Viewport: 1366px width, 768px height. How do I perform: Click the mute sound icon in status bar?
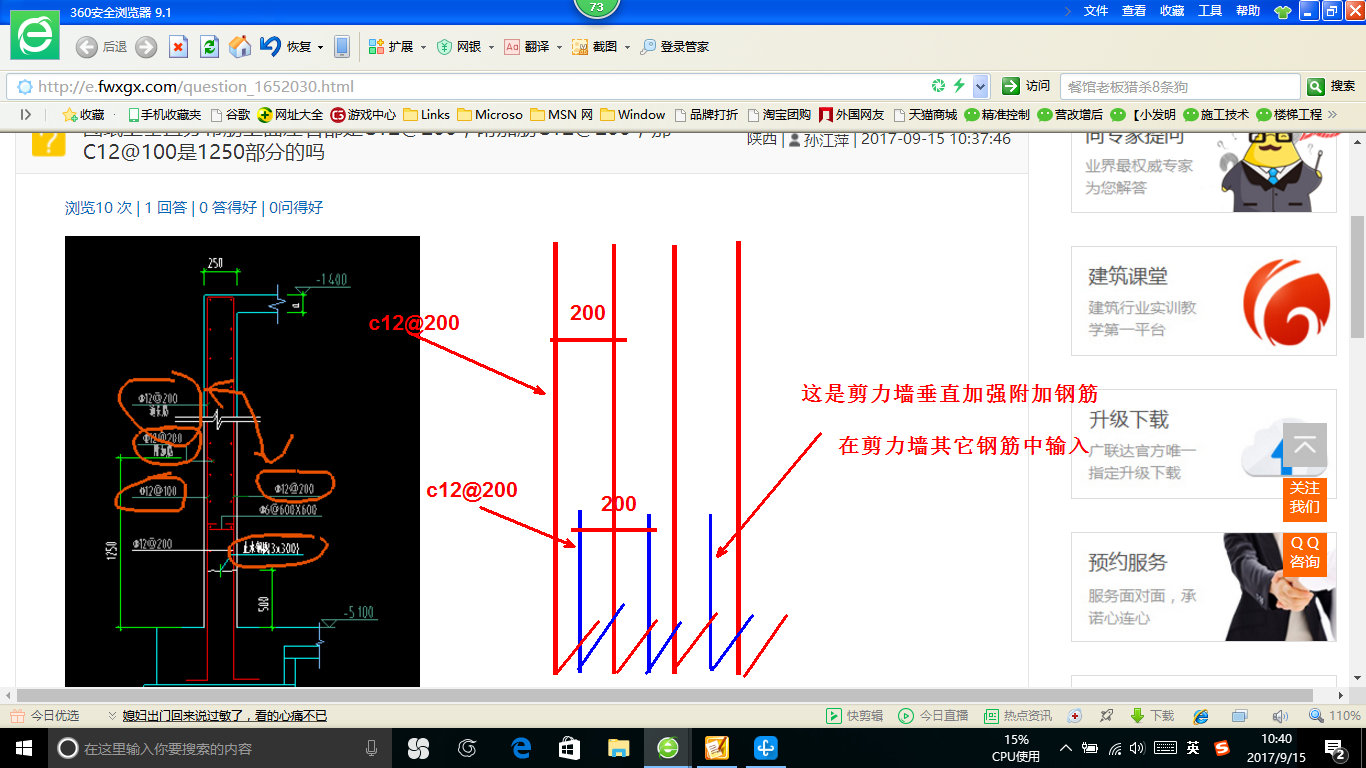pyautogui.click(x=1279, y=716)
